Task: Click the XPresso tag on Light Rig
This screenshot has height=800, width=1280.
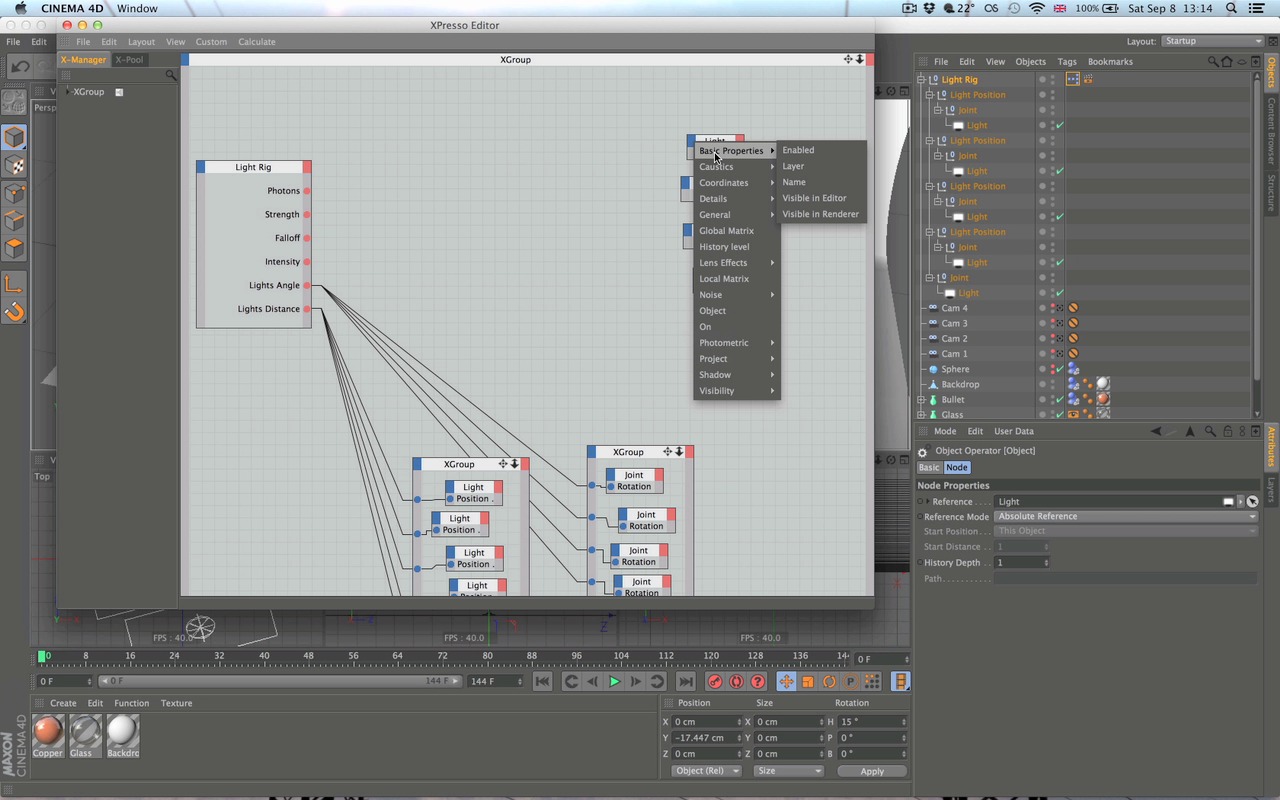Action: (x=1072, y=79)
